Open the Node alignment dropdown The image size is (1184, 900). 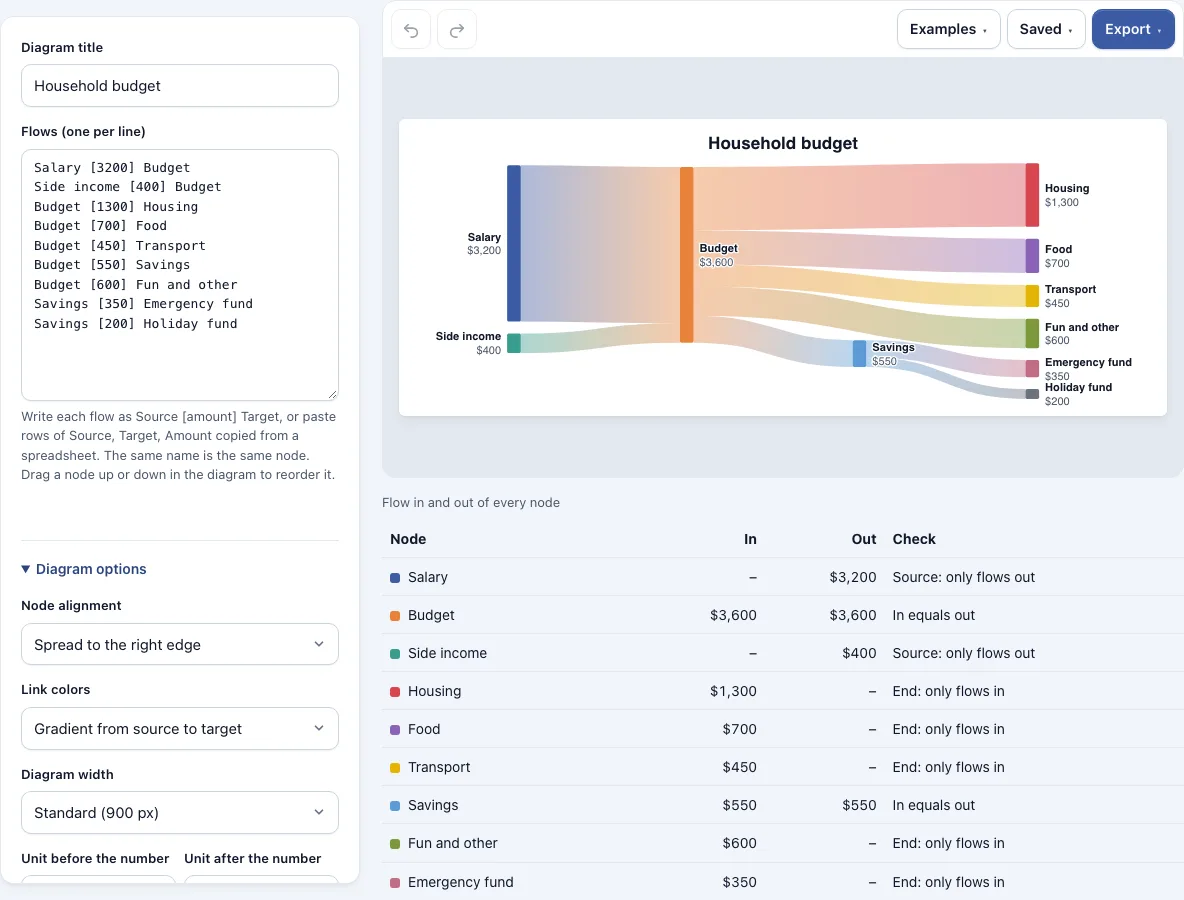click(180, 644)
